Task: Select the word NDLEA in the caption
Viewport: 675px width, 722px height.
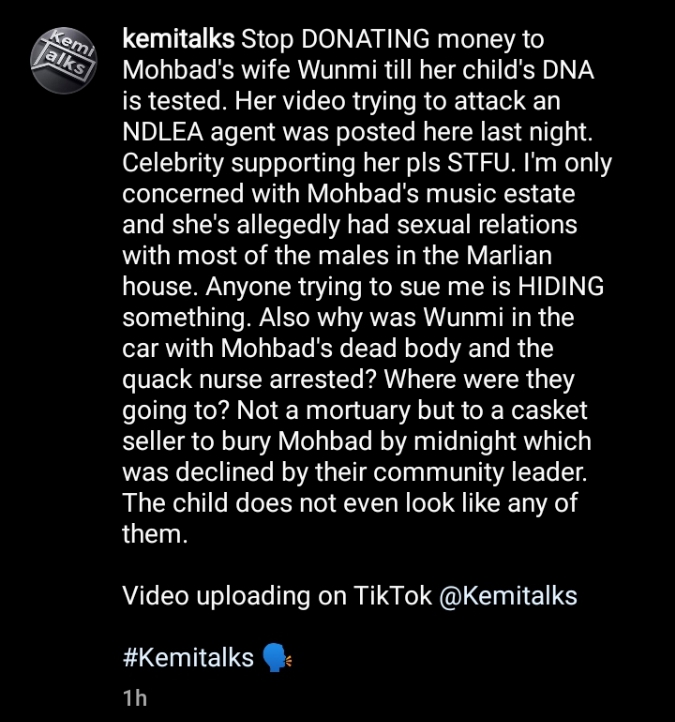Action: click(x=163, y=132)
